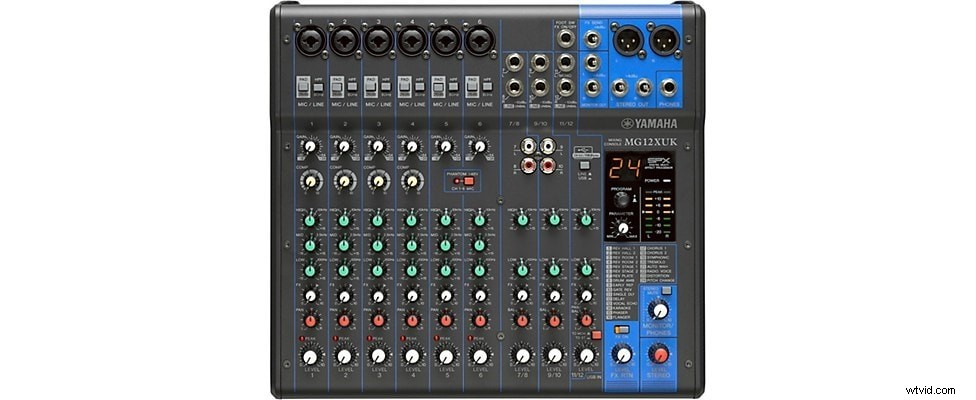This screenshot has width=976, height=400.
Task: Click the channel 3 MID EQ knob
Action: (378, 245)
